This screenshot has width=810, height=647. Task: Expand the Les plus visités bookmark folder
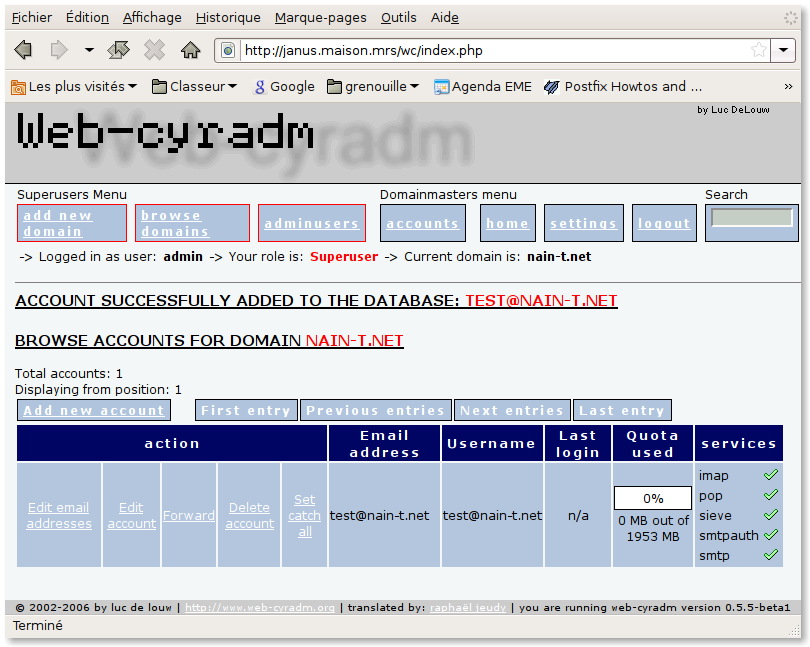point(74,87)
